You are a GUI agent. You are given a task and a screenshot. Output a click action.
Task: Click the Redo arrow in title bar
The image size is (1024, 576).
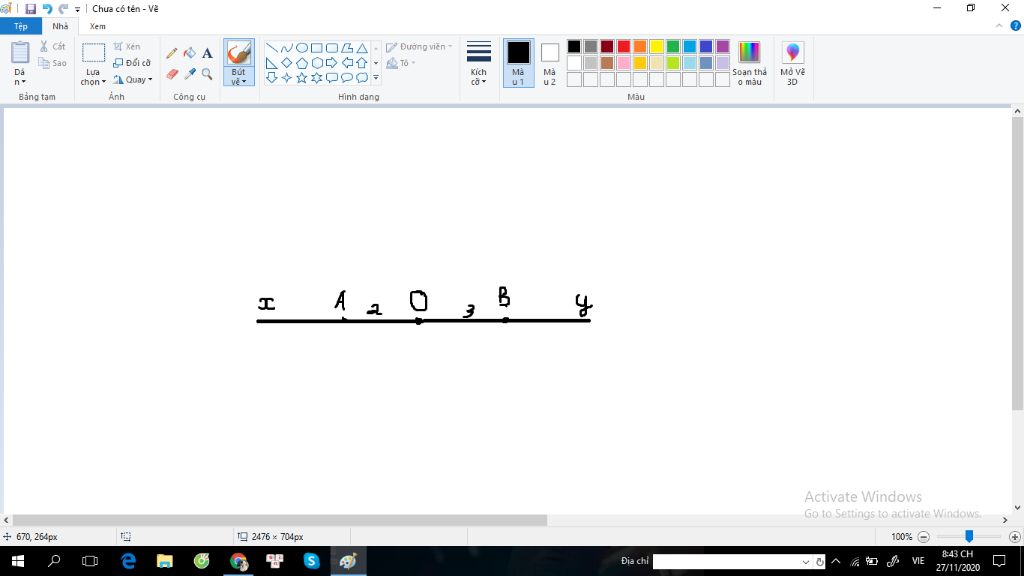tap(63, 8)
